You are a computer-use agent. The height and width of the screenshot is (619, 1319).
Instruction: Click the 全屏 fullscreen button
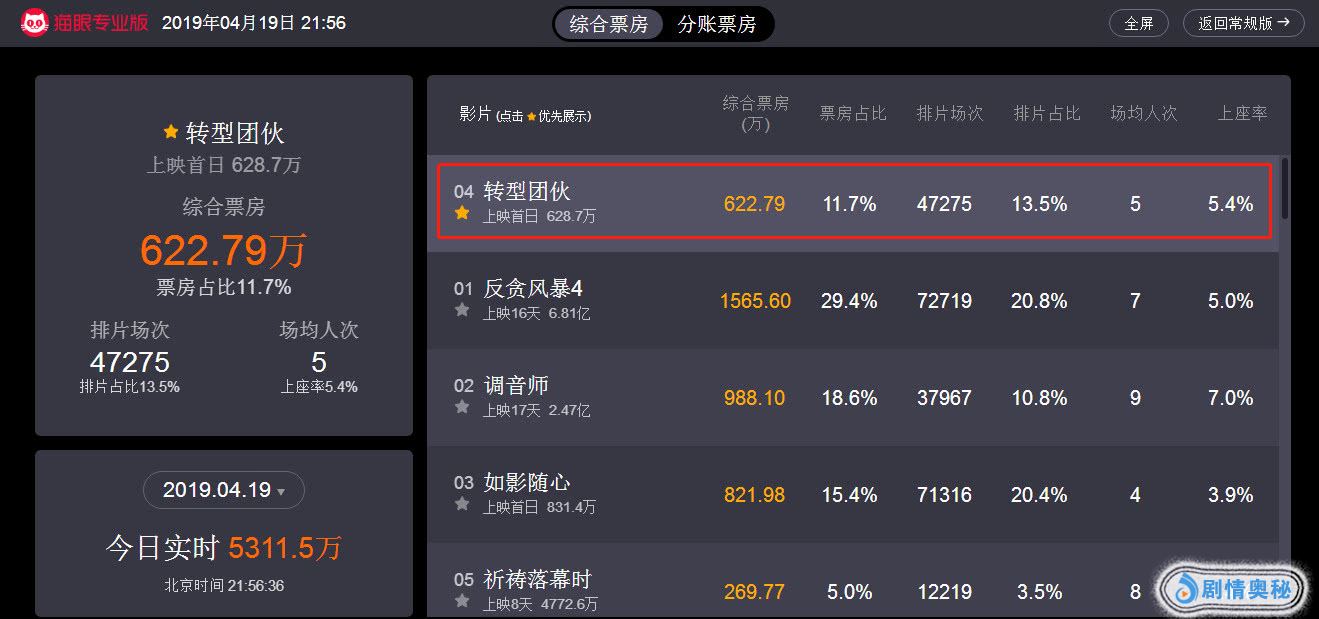[1138, 23]
